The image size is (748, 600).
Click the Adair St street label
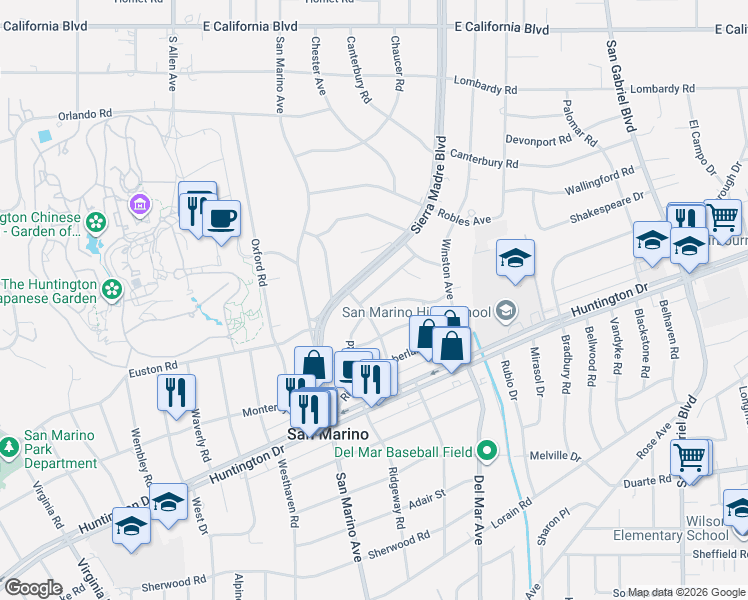pyautogui.click(x=427, y=499)
